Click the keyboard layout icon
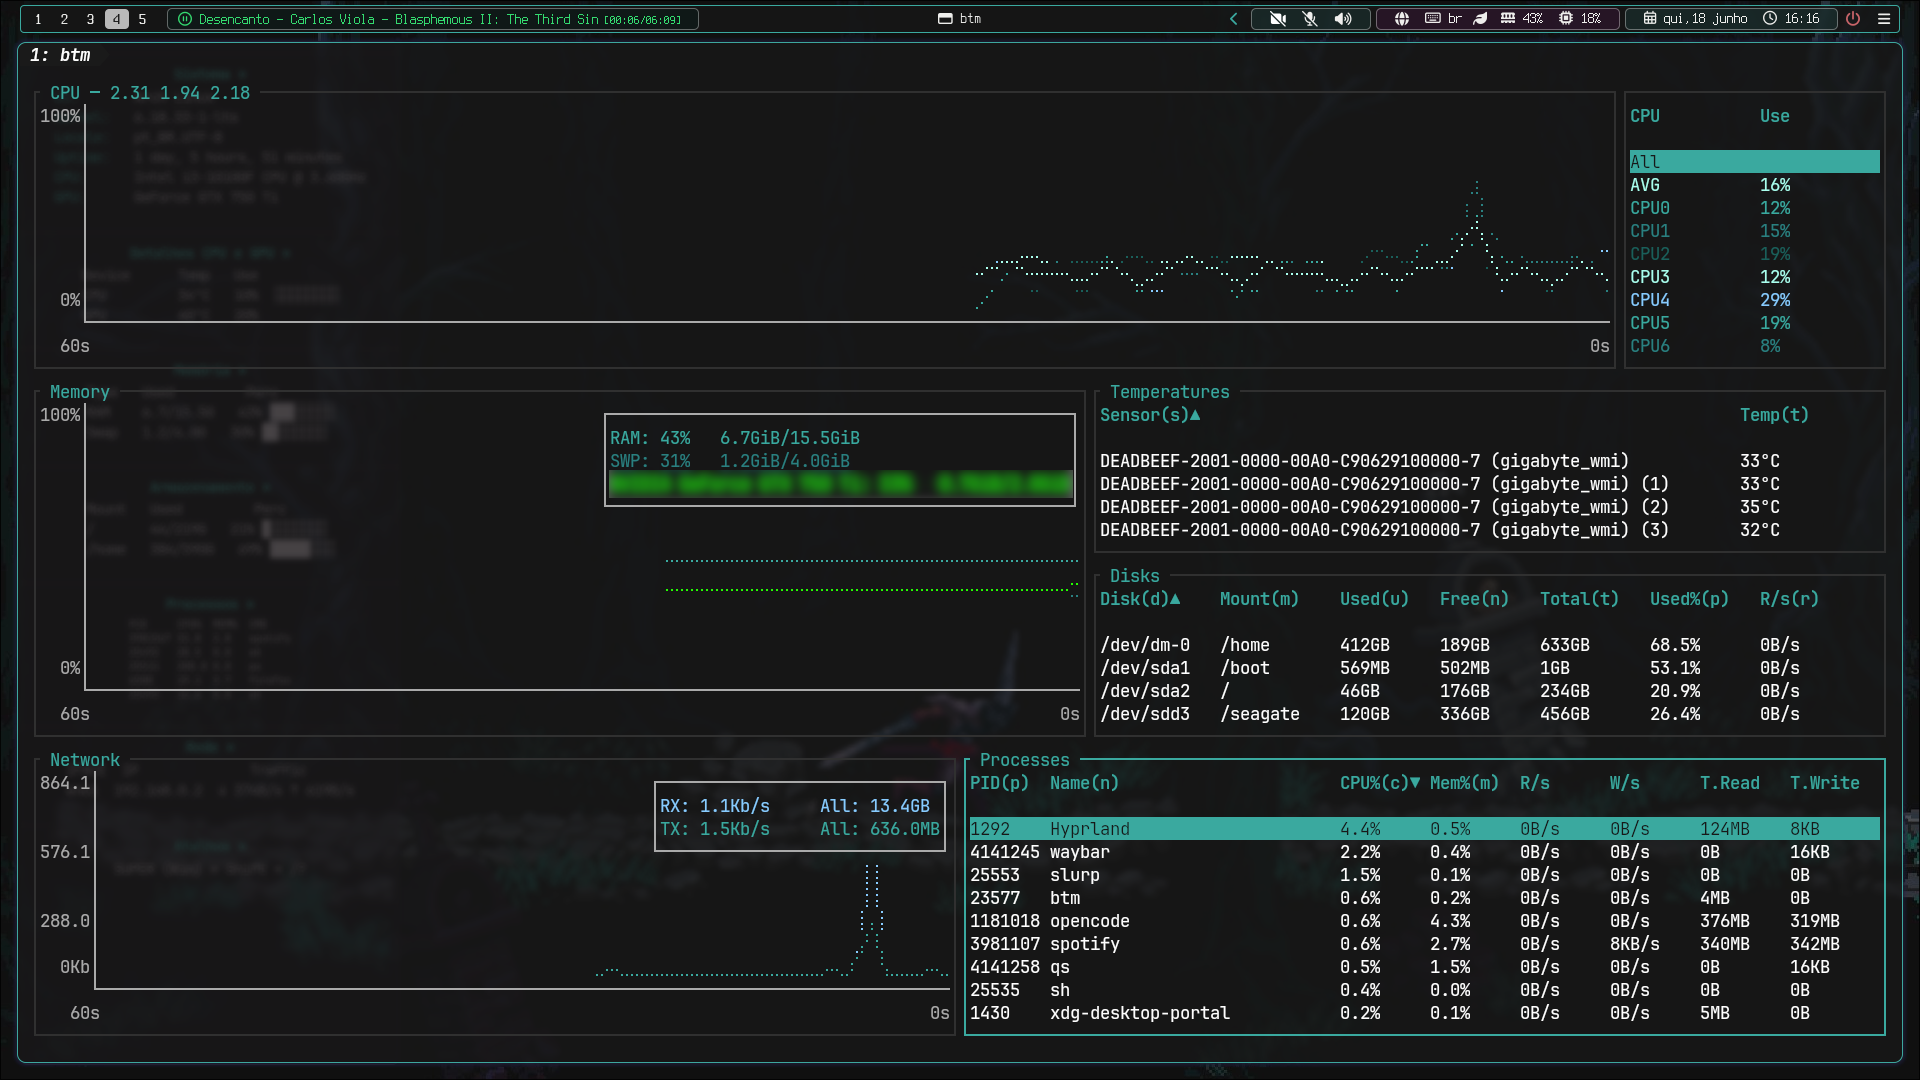 coord(1432,19)
